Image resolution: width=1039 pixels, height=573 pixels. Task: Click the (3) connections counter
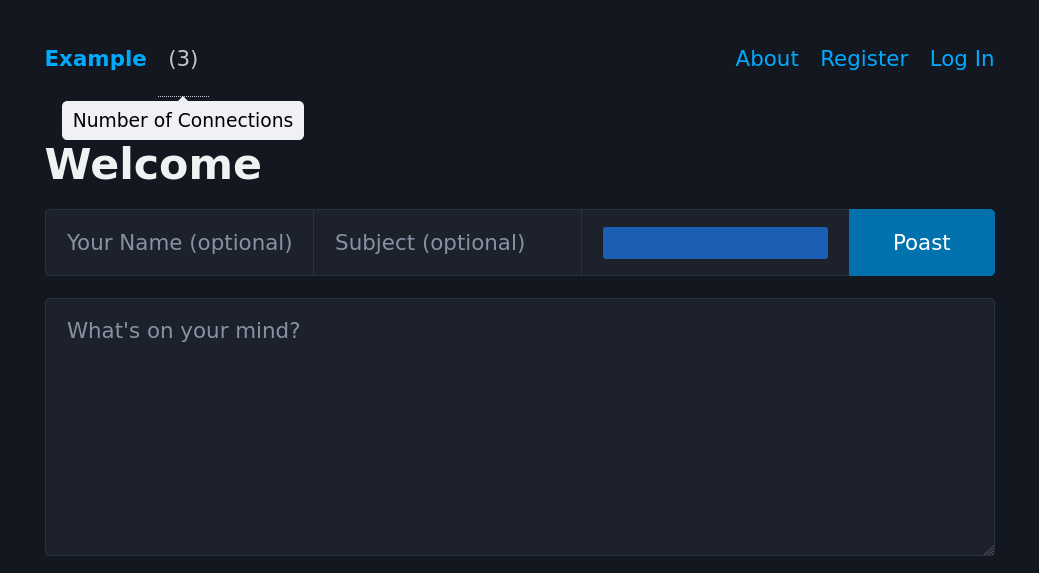183,59
